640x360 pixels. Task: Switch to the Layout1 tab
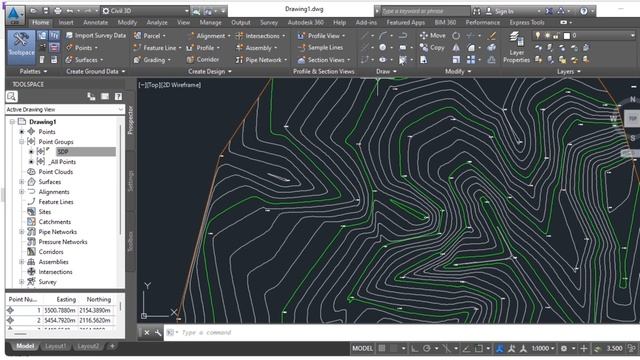[55, 346]
